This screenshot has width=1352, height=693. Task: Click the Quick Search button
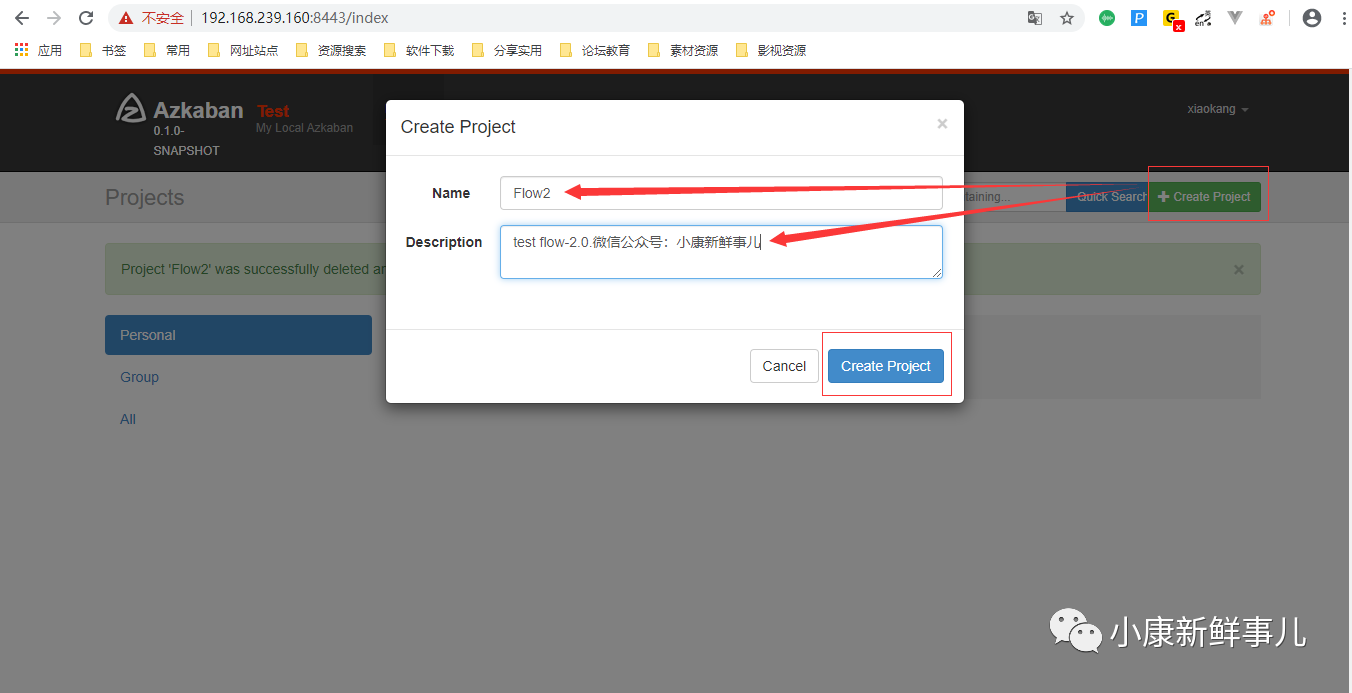[1107, 197]
